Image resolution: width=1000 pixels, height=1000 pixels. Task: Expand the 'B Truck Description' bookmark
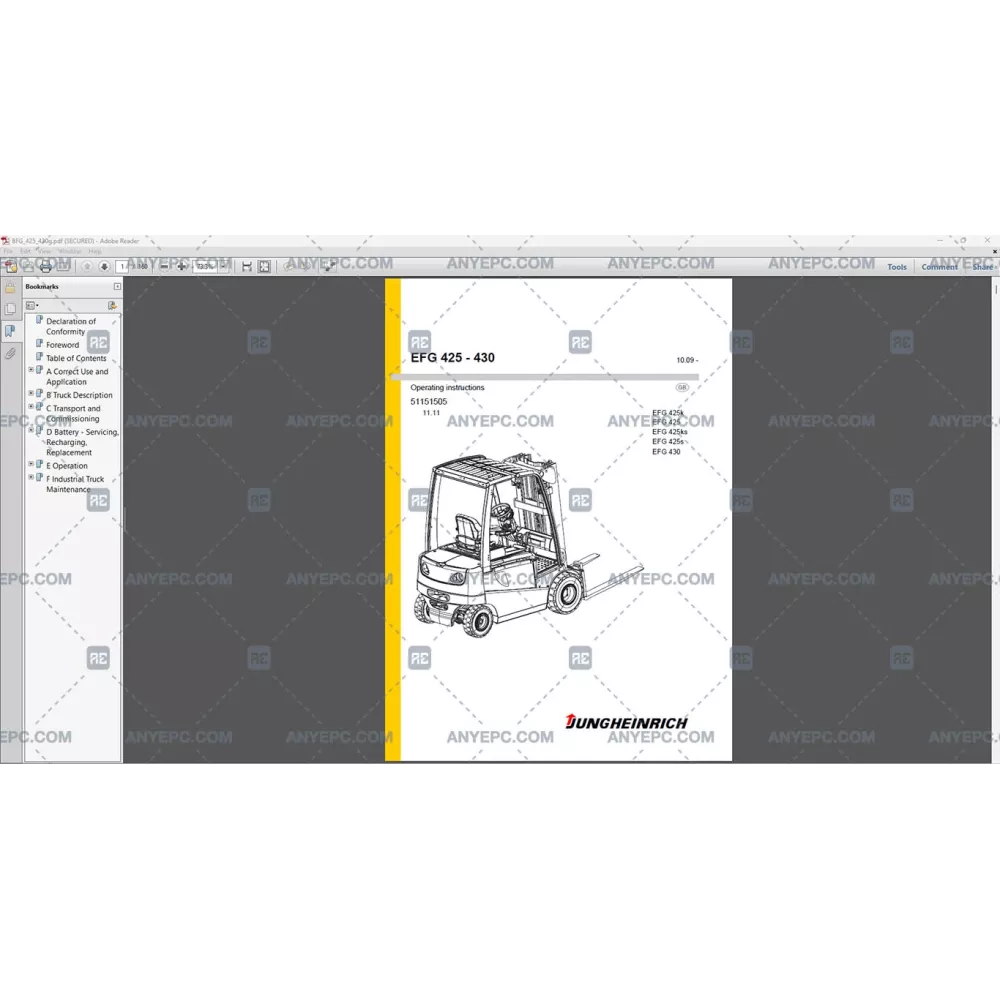(31, 394)
